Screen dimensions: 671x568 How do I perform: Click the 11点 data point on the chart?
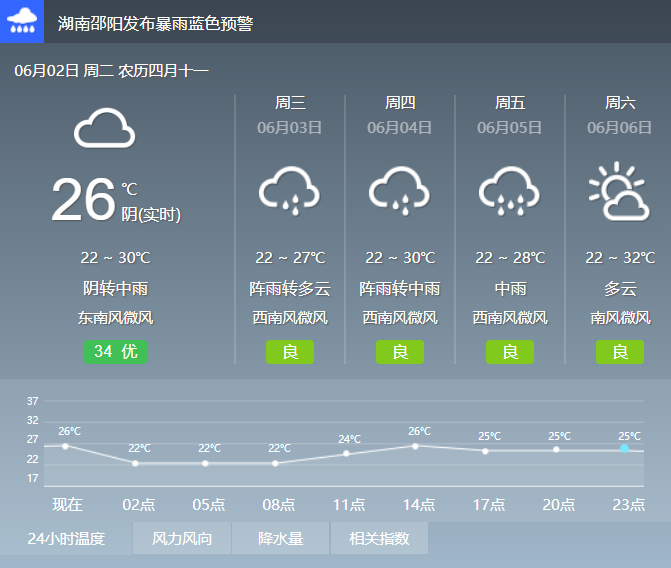tap(346, 453)
